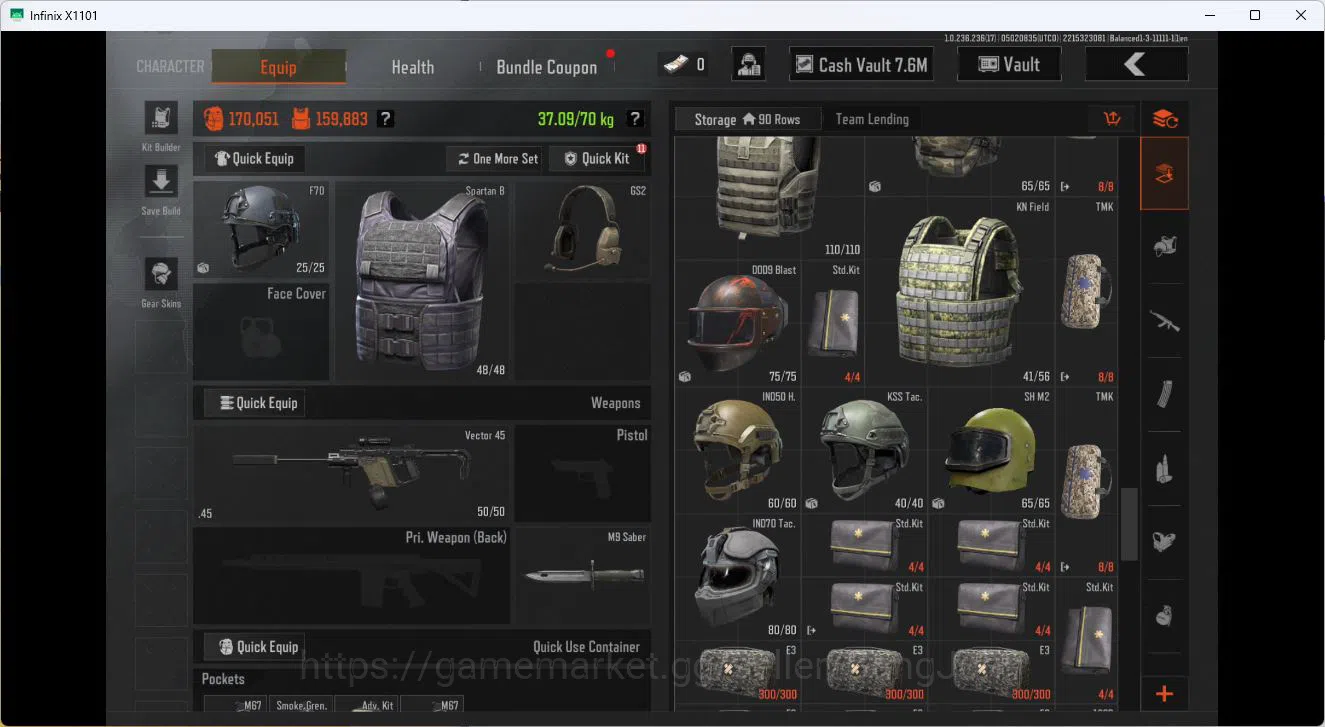Click the empty Face Cover slot
The image size is (1325, 727).
click(x=261, y=332)
